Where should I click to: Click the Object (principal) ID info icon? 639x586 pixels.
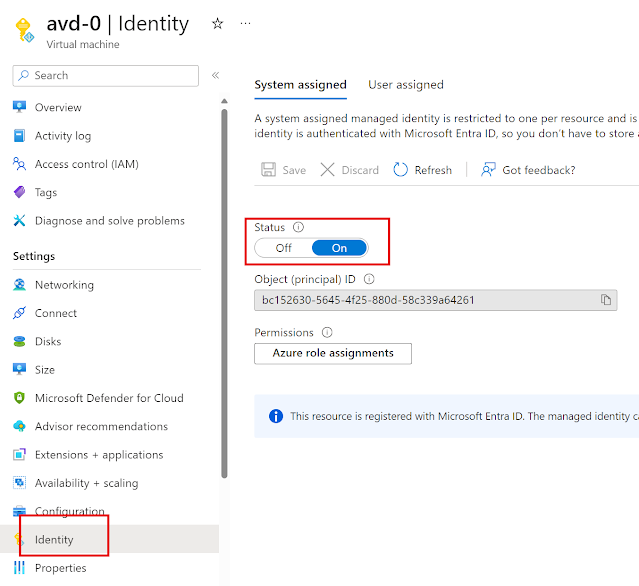(x=369, y=279)
